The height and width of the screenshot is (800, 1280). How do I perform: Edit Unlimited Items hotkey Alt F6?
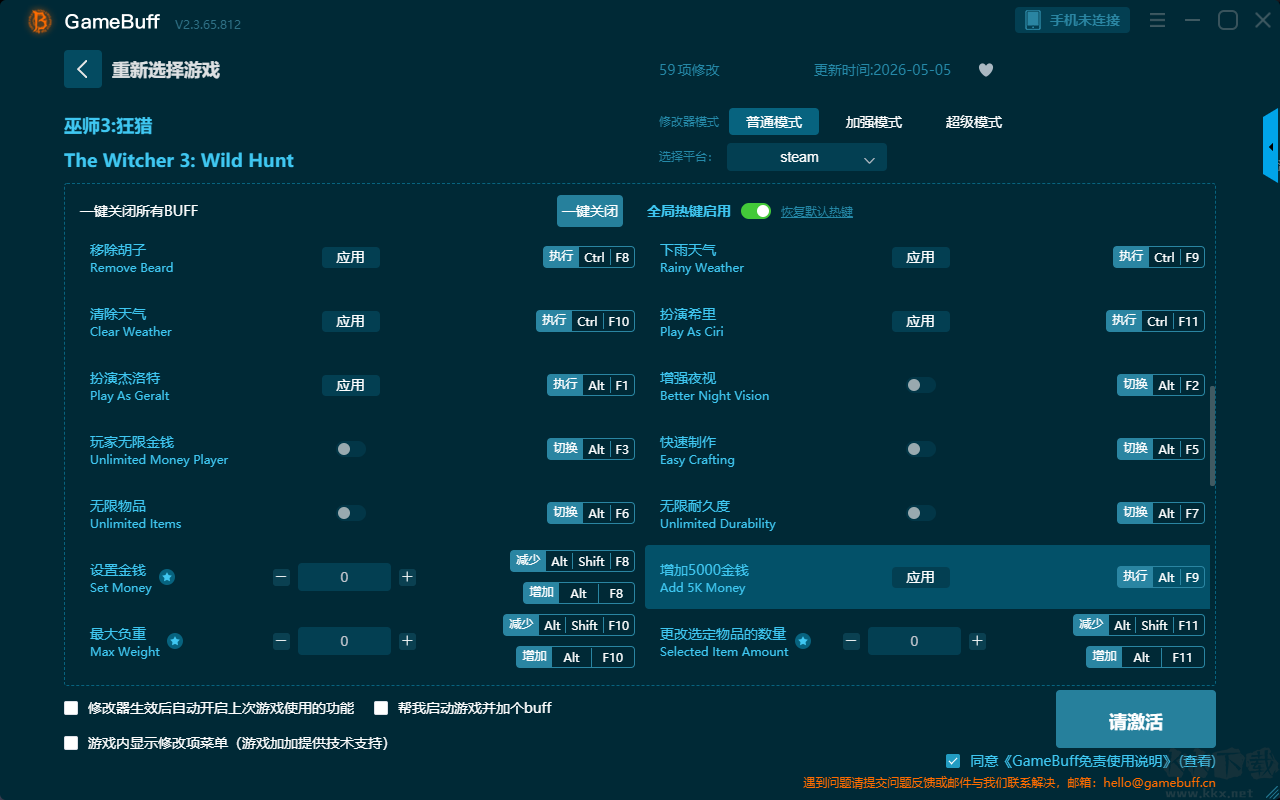click(591, 513)
